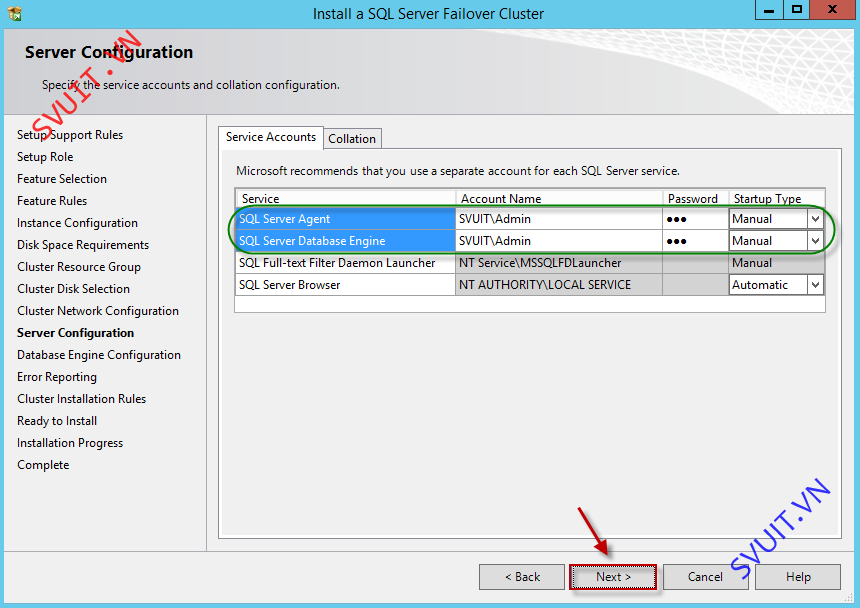Click Complete step in sidebar

(43, 464)
